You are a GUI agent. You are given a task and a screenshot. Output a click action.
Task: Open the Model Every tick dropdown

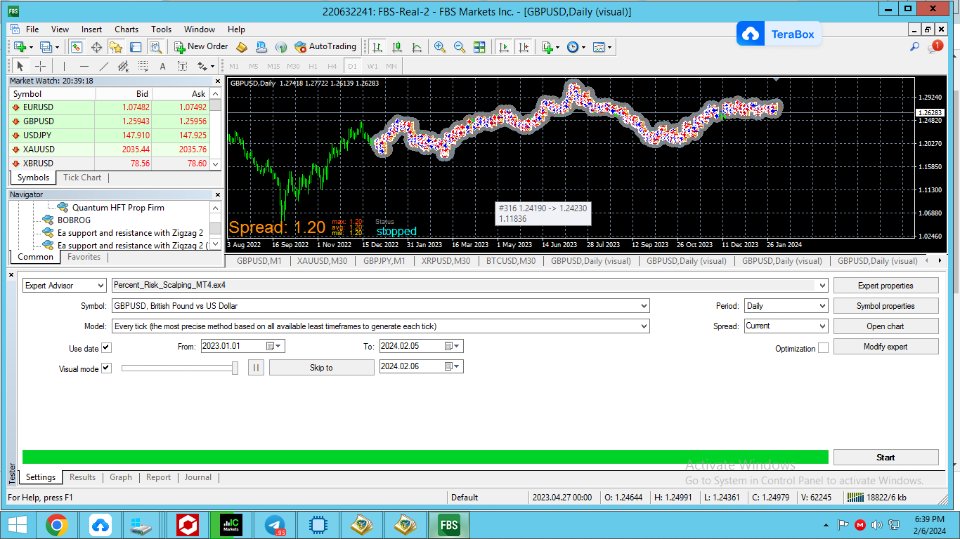pyautogui.click(x=380, y=326)
